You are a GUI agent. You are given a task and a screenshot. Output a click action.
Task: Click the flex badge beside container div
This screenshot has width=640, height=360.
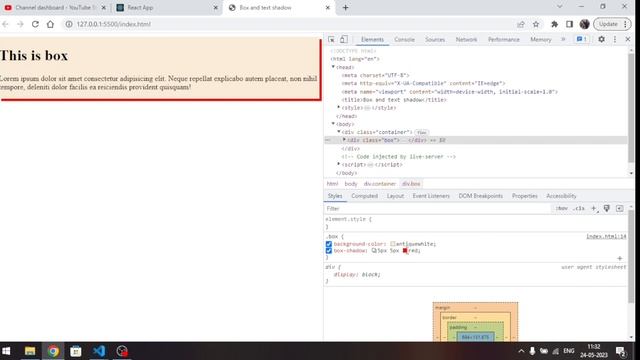click(422, 132)
